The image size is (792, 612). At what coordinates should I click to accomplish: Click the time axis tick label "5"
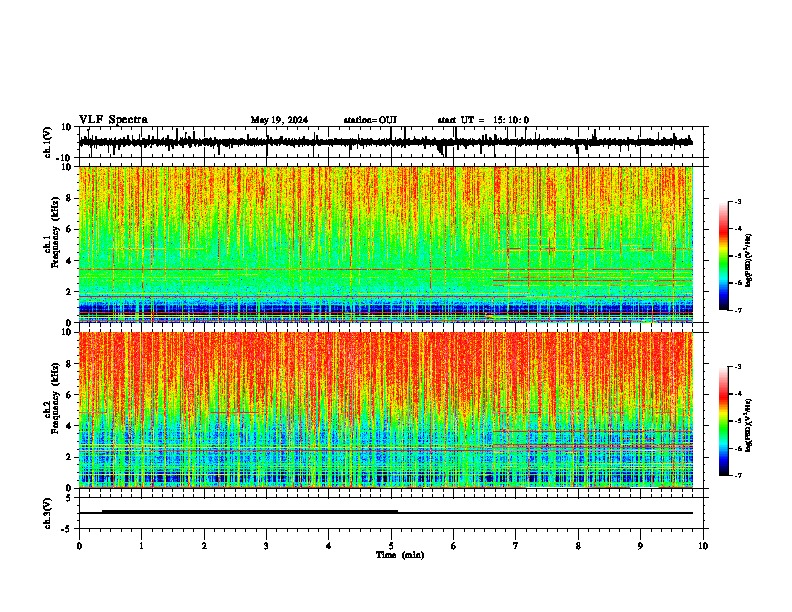[x=391, y=546]
